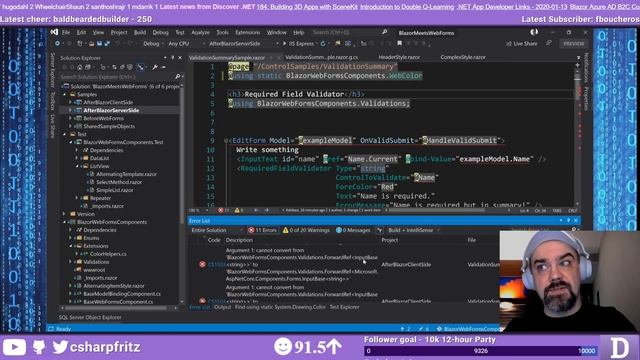Close the Solution Explorer panel
640x360 pixels.
tap(180, 58)
